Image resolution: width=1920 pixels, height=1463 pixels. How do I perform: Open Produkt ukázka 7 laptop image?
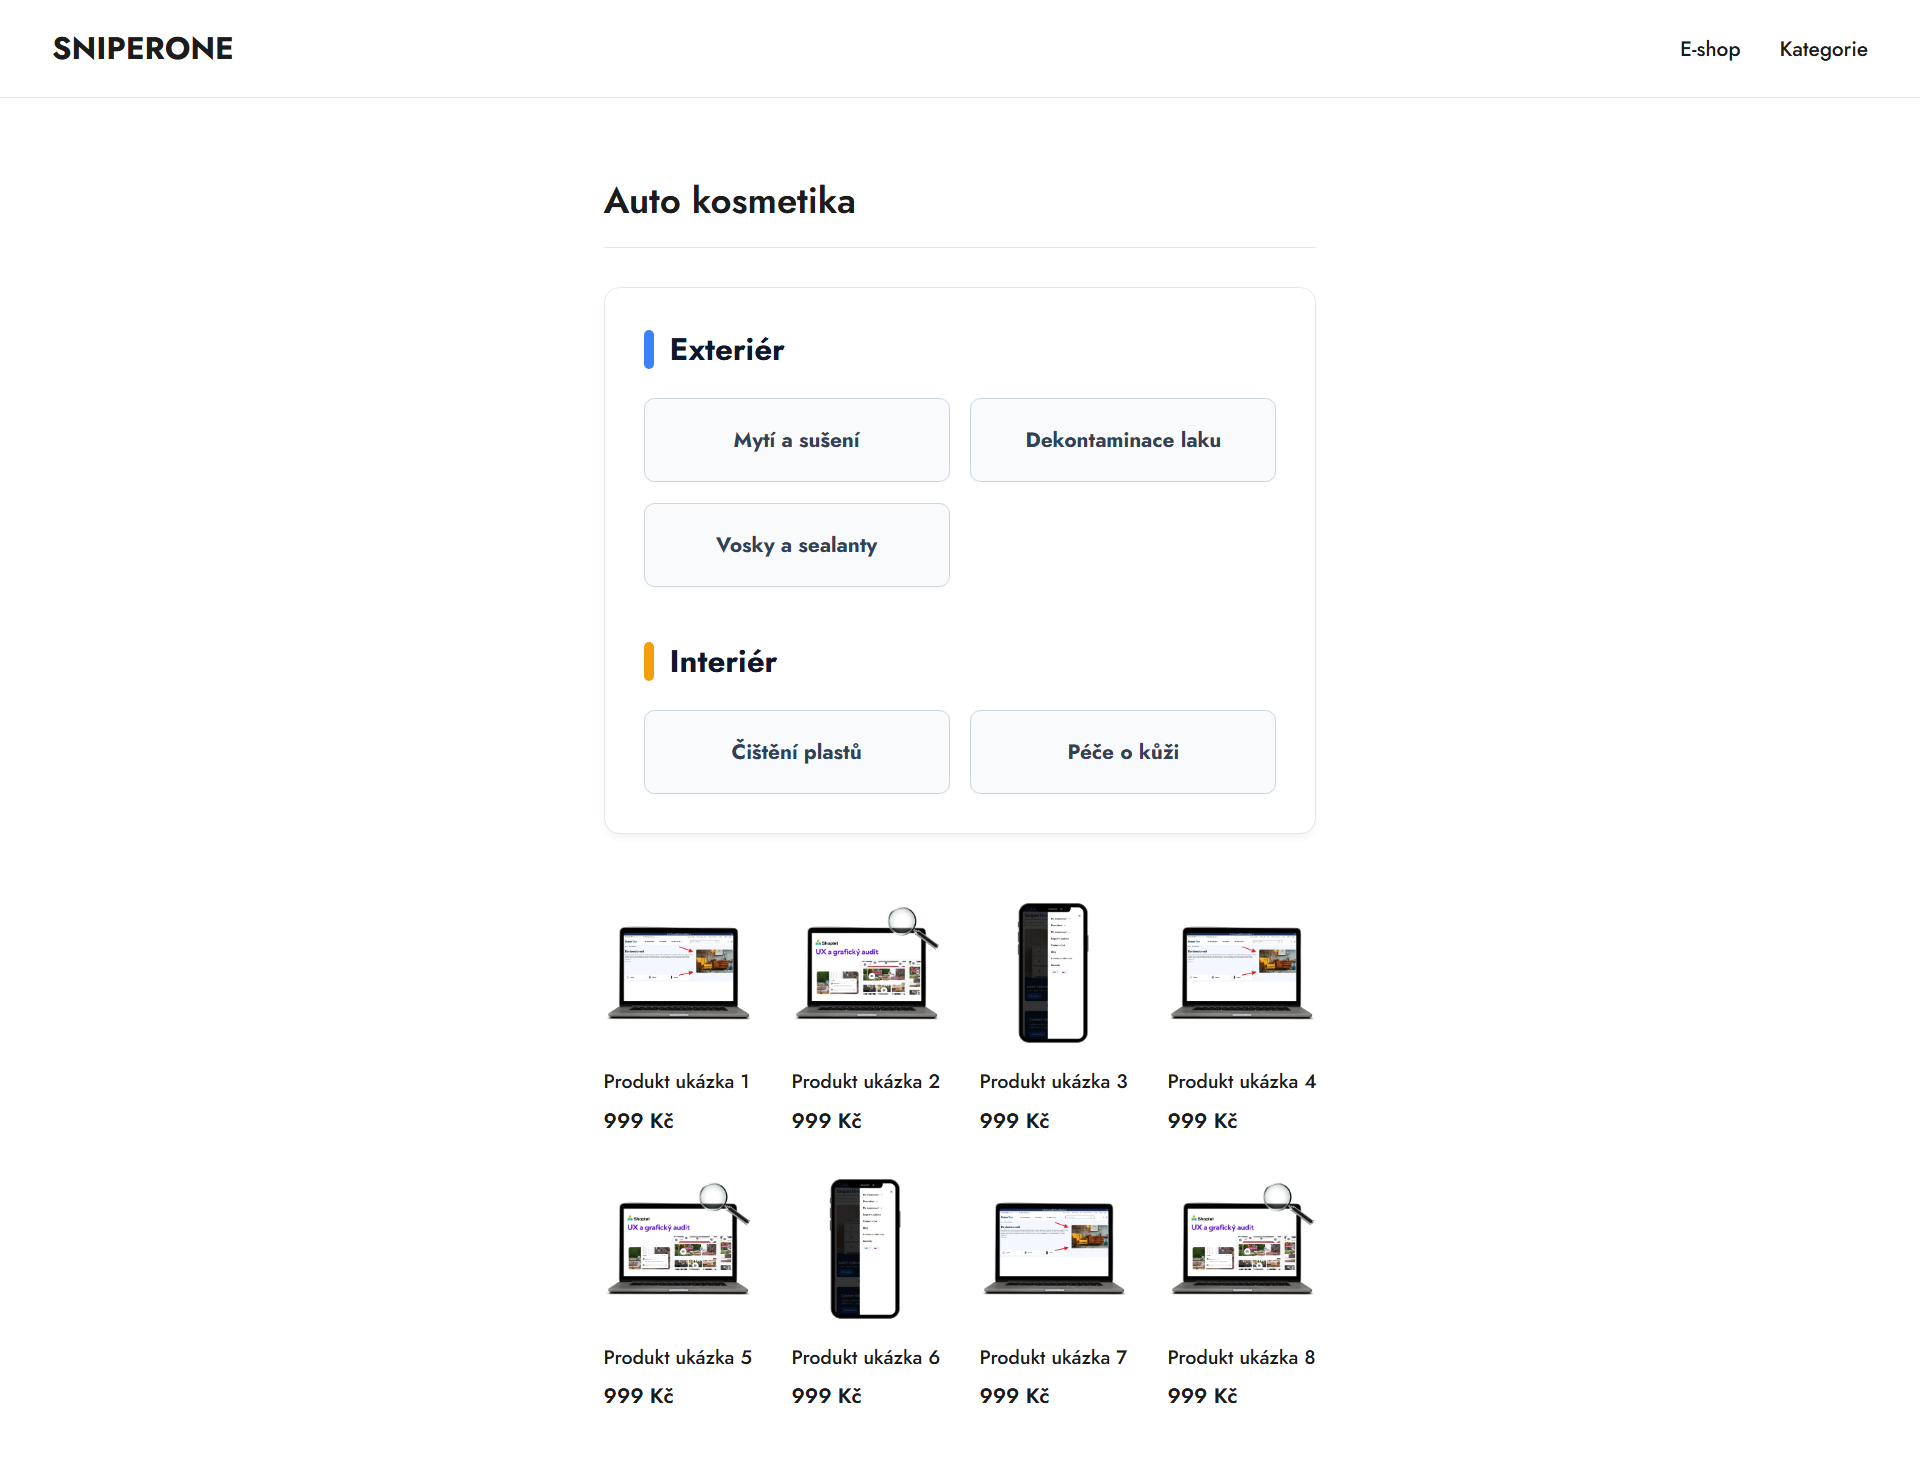tap(1053, 1248)
